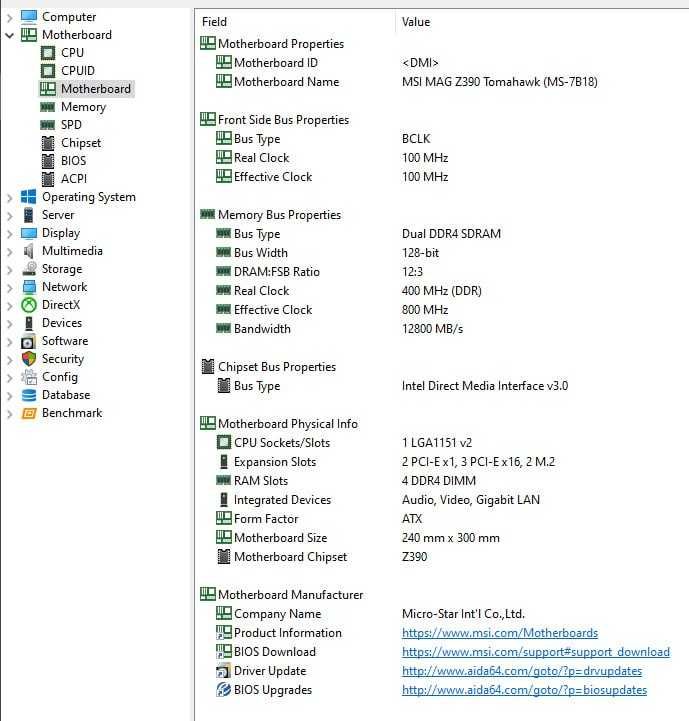Select the Memory tree item

pyautogui.click(x=83, y=107)
